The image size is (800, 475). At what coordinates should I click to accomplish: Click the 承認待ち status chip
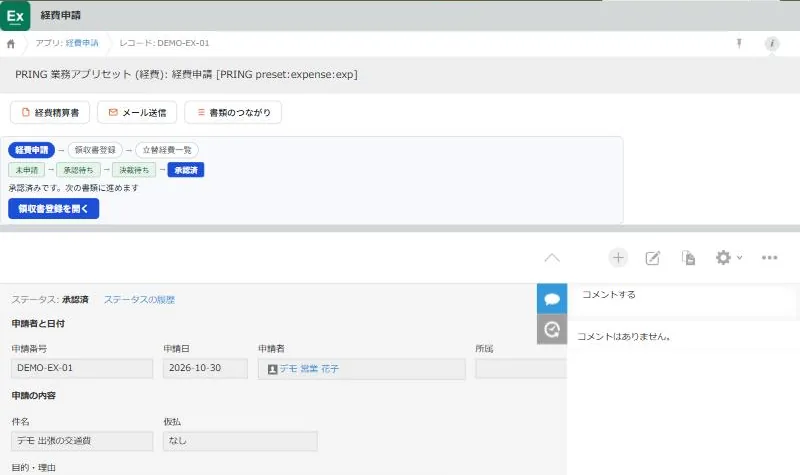tap(78, 170)
